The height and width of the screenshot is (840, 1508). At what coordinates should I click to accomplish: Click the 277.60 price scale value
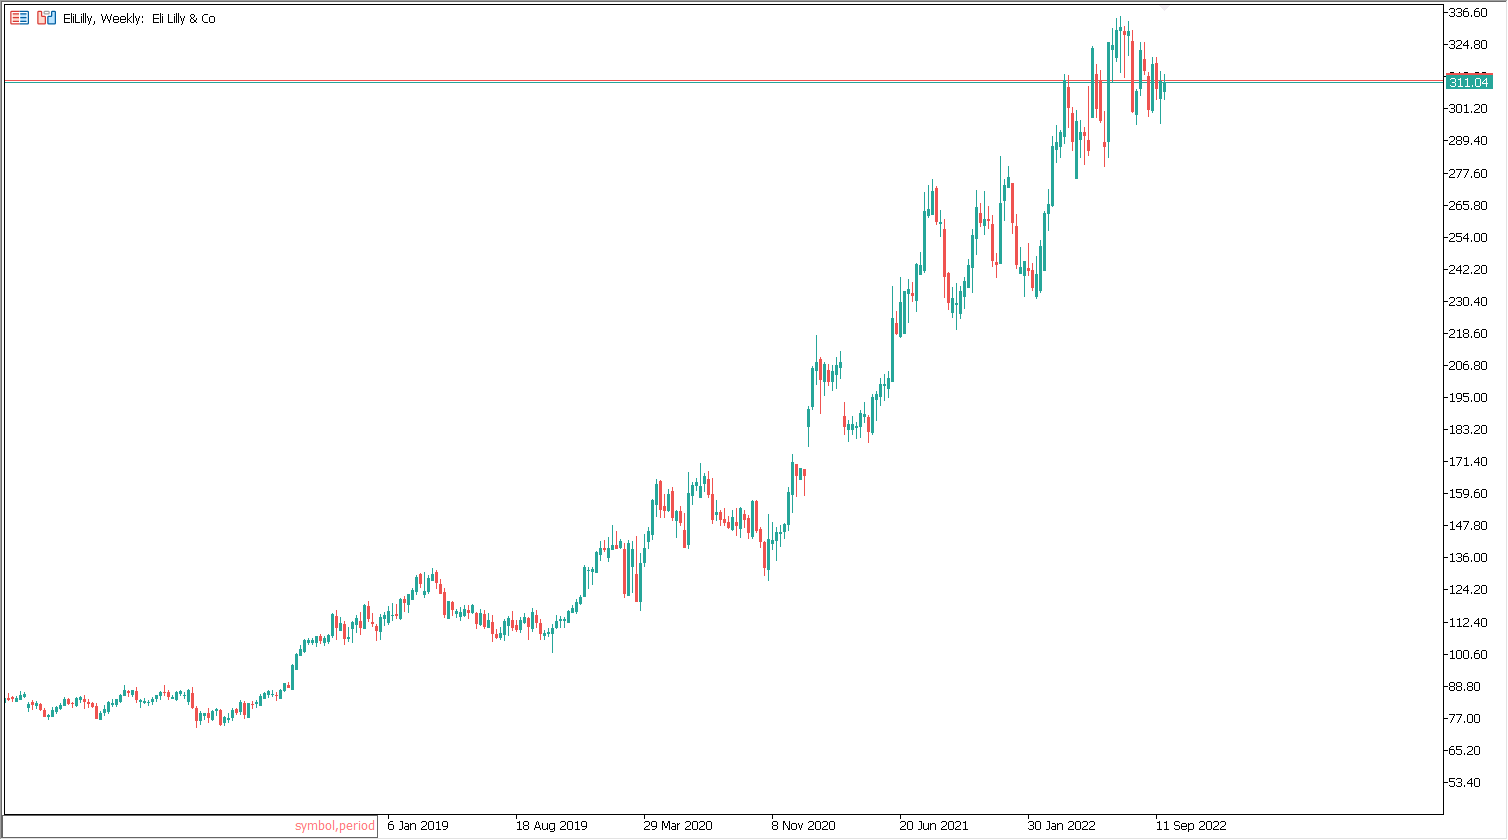1469,174
